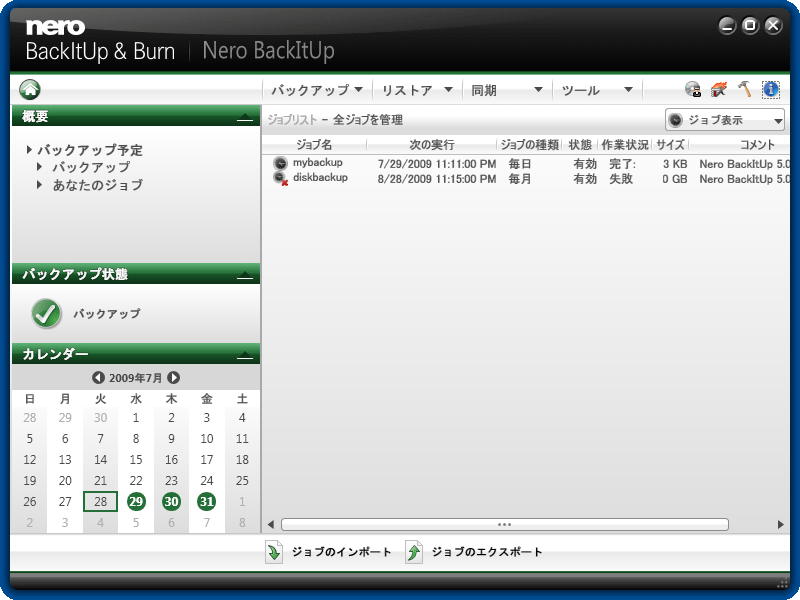Click the green checkmark backup status icon
The image size is (800, 600).
point(46,313)
